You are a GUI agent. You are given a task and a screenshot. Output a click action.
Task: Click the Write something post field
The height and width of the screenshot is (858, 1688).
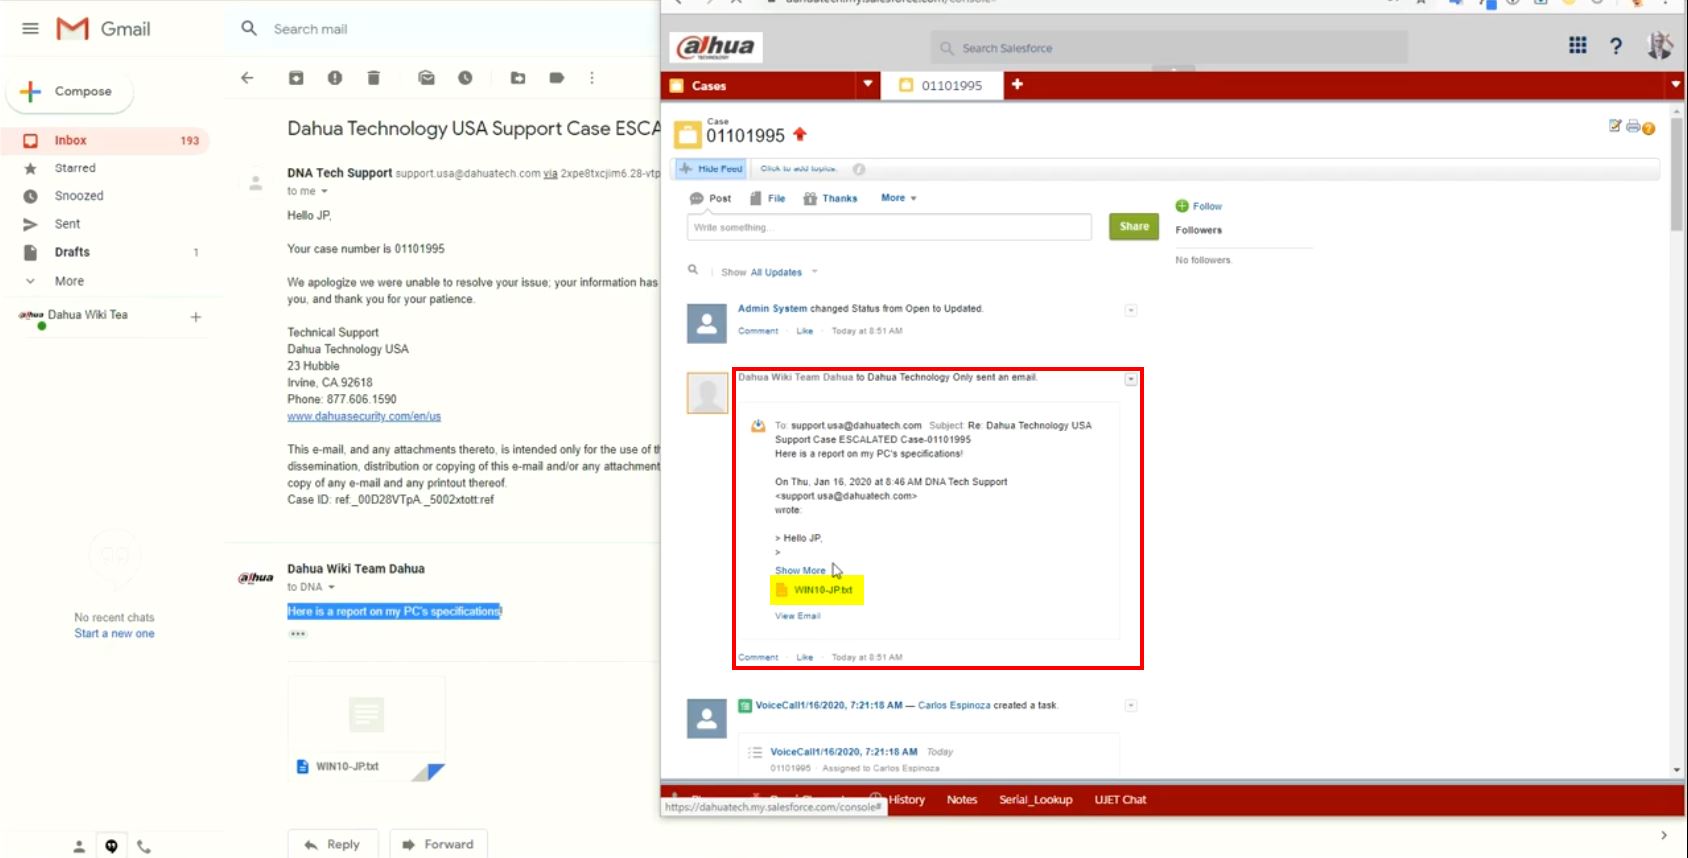tap(889, 227)
